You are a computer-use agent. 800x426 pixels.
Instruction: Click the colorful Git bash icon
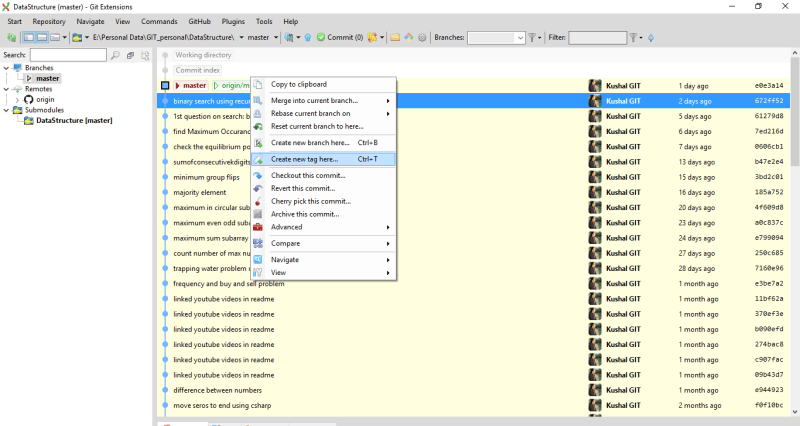click(409, 37)
